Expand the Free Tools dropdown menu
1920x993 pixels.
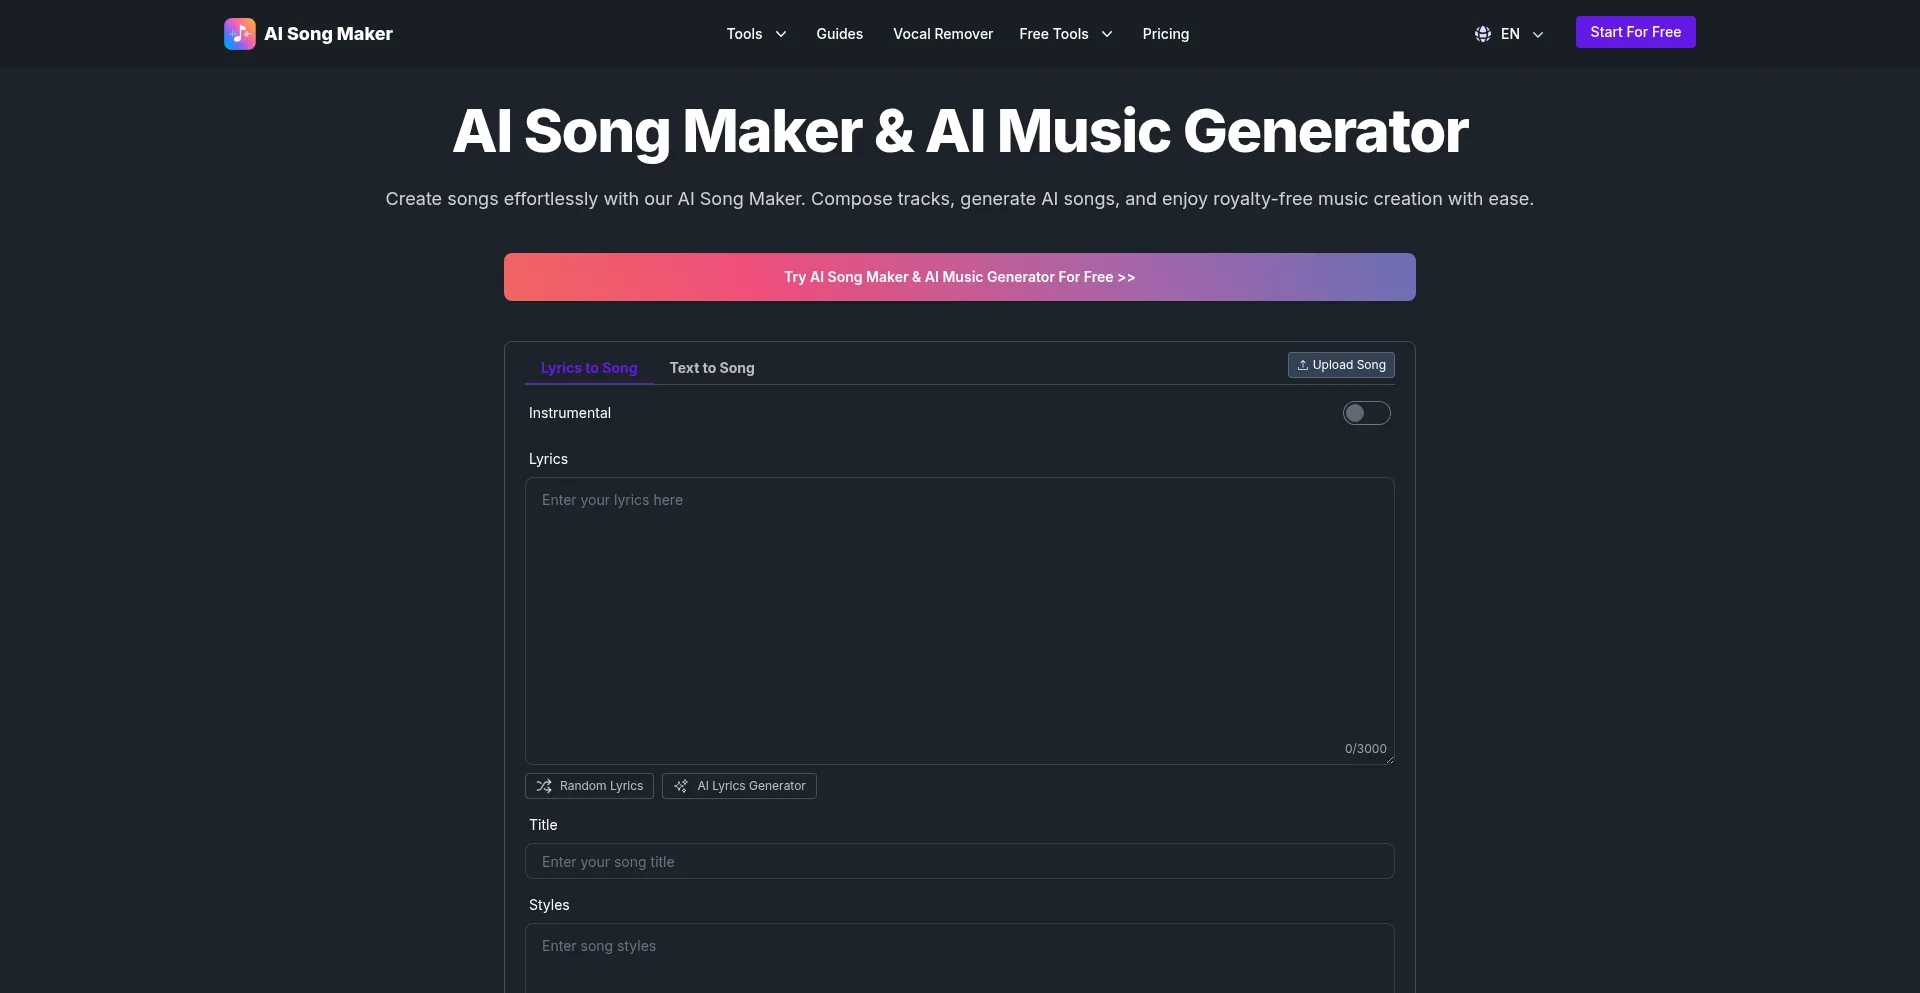click(x=1066, y=34)
